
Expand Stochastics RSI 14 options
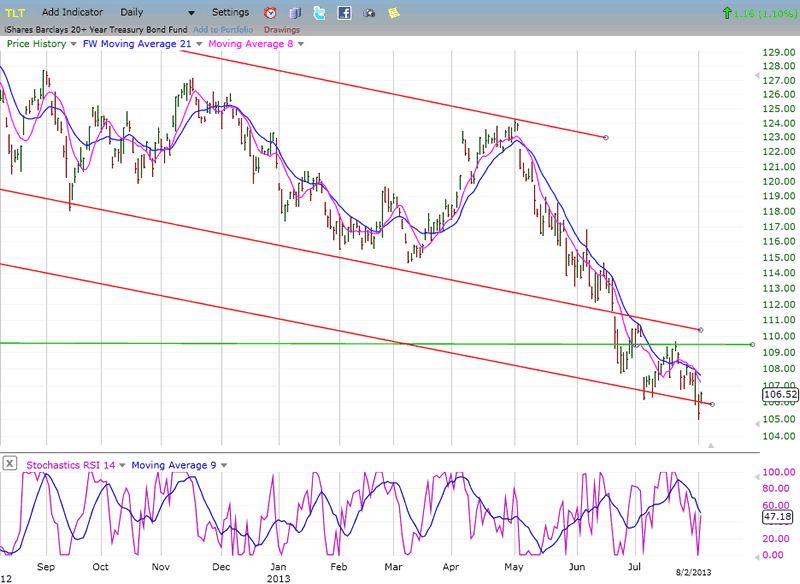pyautogui.click(x=119, y=464)
